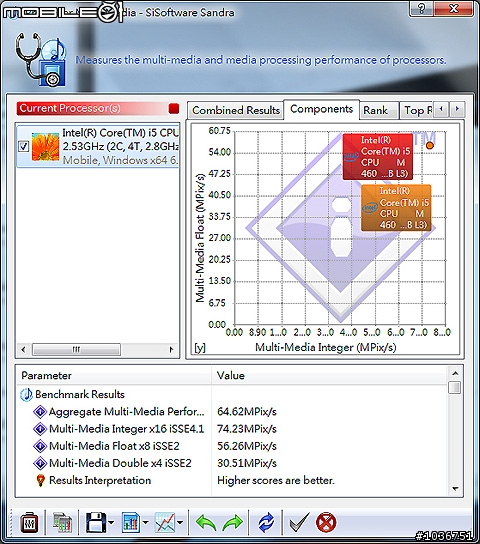
Task: Select the Benchmark Results row
Action: 232,394
